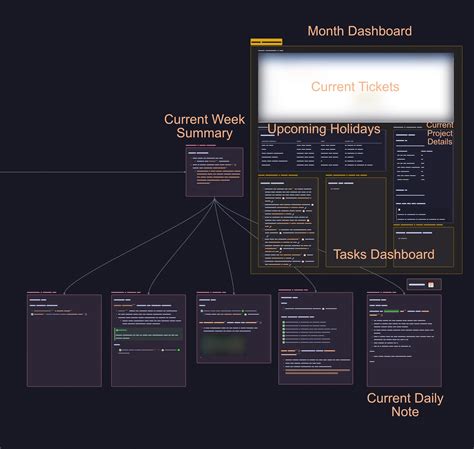Click the calendar icon above Current Daily Note
This screenshot has width=474, height=449.
tap(431, 285)
